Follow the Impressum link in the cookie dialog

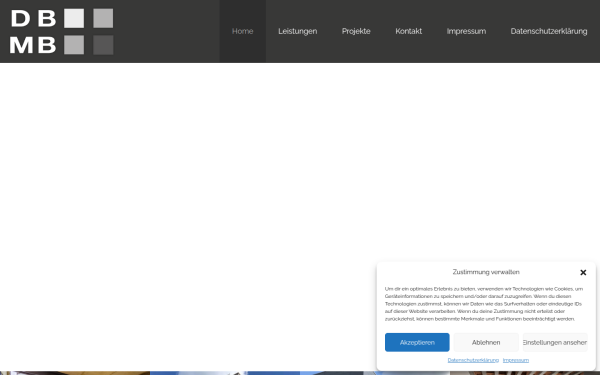tap(516, 360)
